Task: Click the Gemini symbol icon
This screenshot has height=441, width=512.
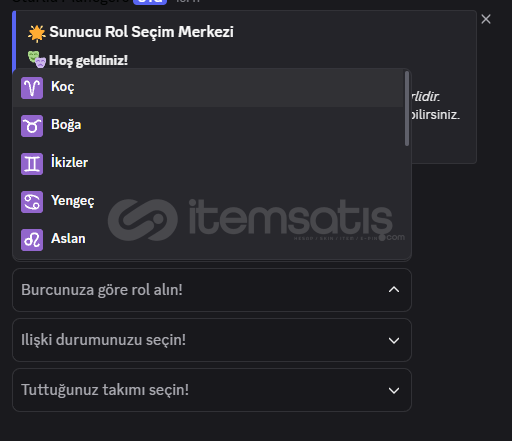Action: pyautogui.click(x=32, y=164)
